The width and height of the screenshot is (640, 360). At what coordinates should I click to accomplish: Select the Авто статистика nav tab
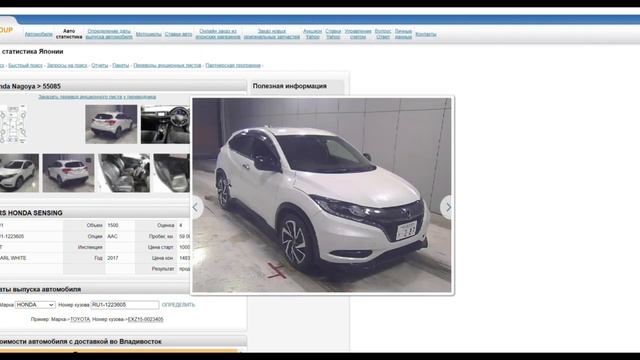click(x=69, y=34)
